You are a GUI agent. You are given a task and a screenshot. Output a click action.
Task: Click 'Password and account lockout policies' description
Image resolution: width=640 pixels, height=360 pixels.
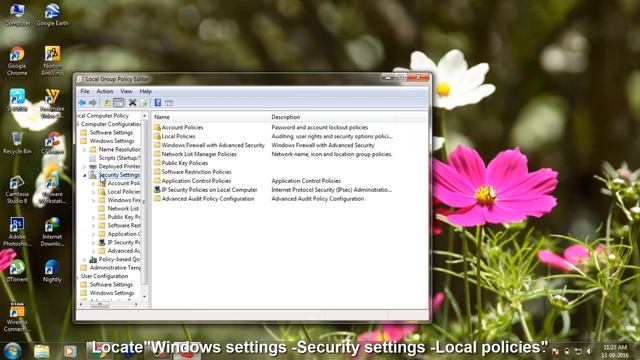coord(320,127)
